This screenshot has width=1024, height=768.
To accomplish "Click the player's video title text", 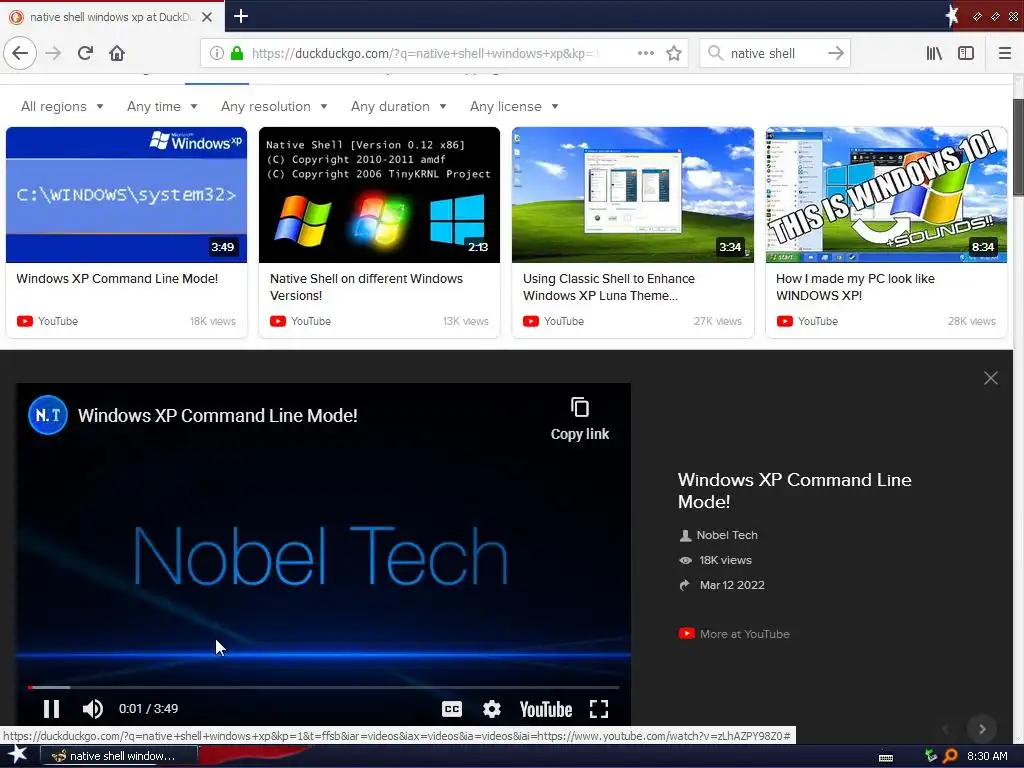I will click(217, 415).
